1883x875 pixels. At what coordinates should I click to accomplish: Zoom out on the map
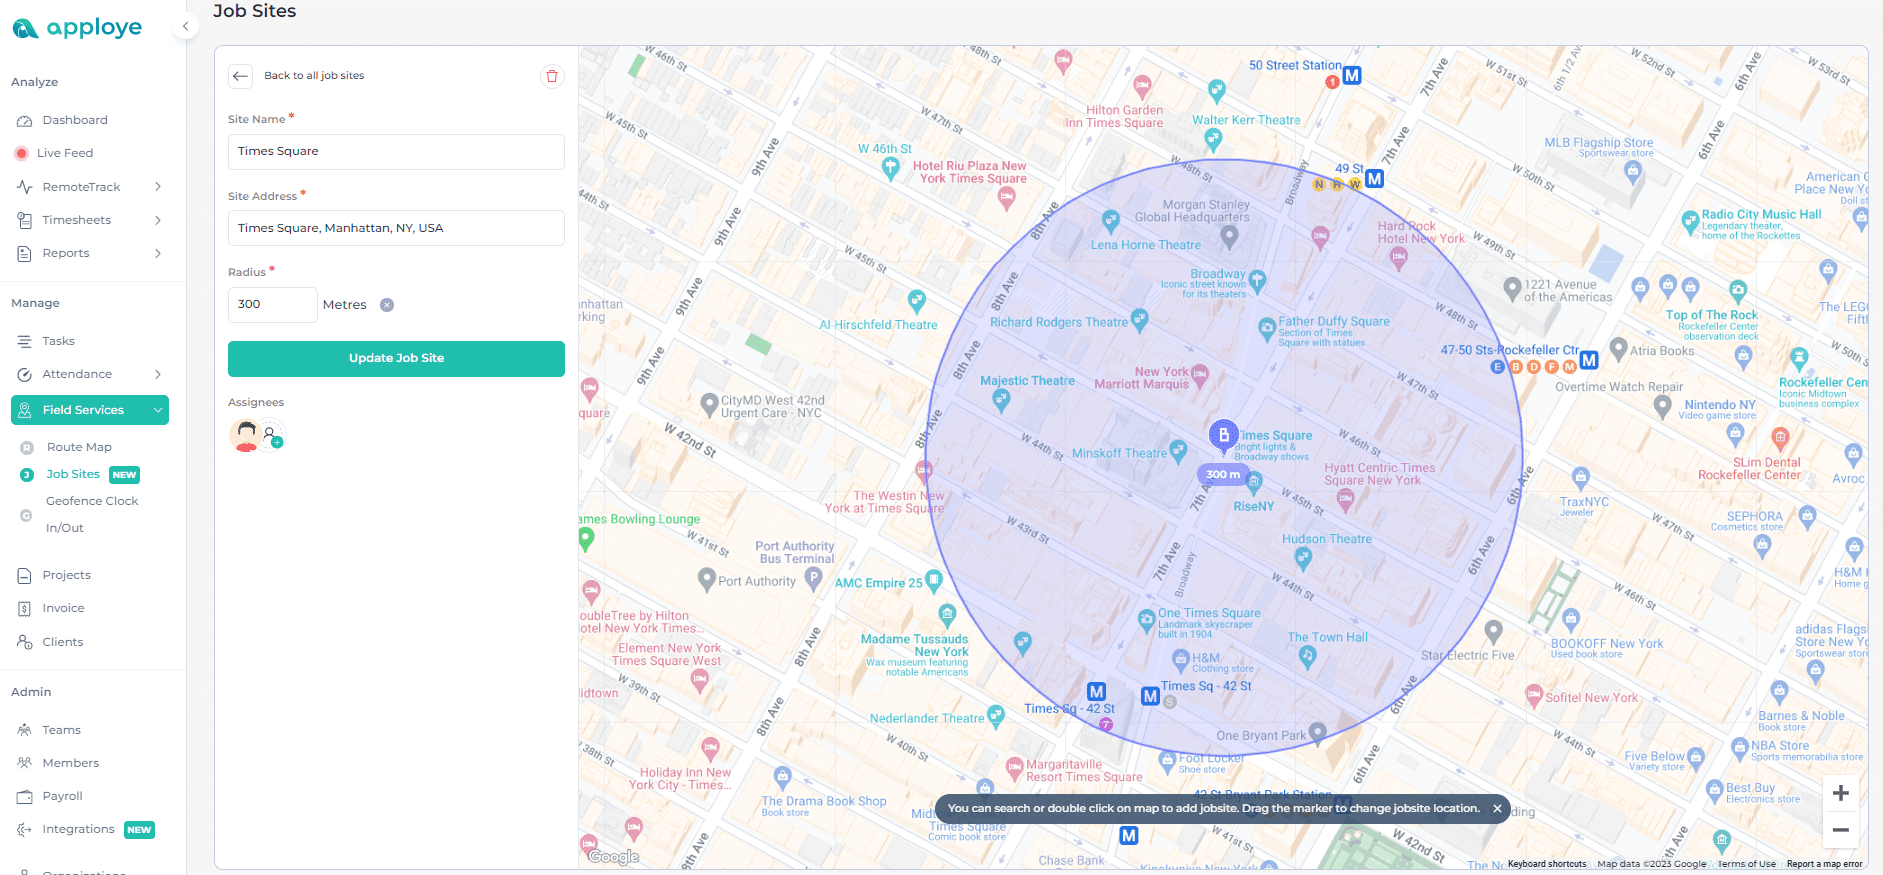click(x=1840, y=830)
